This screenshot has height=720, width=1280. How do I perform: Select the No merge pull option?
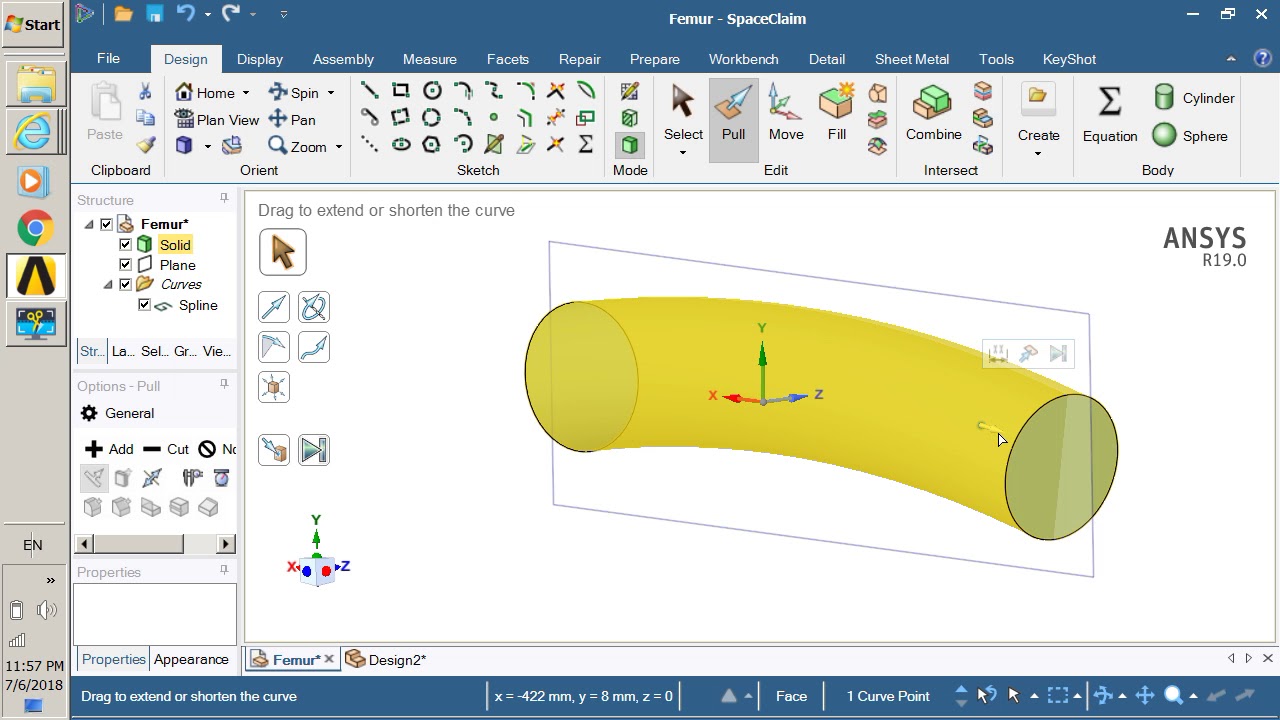217,449
